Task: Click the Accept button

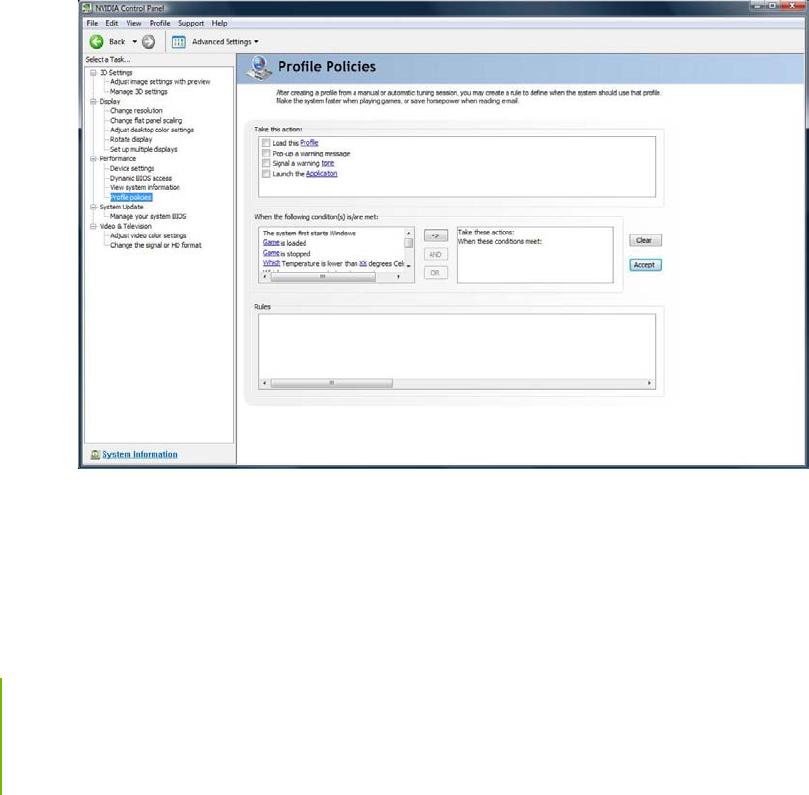Action: 645,265
